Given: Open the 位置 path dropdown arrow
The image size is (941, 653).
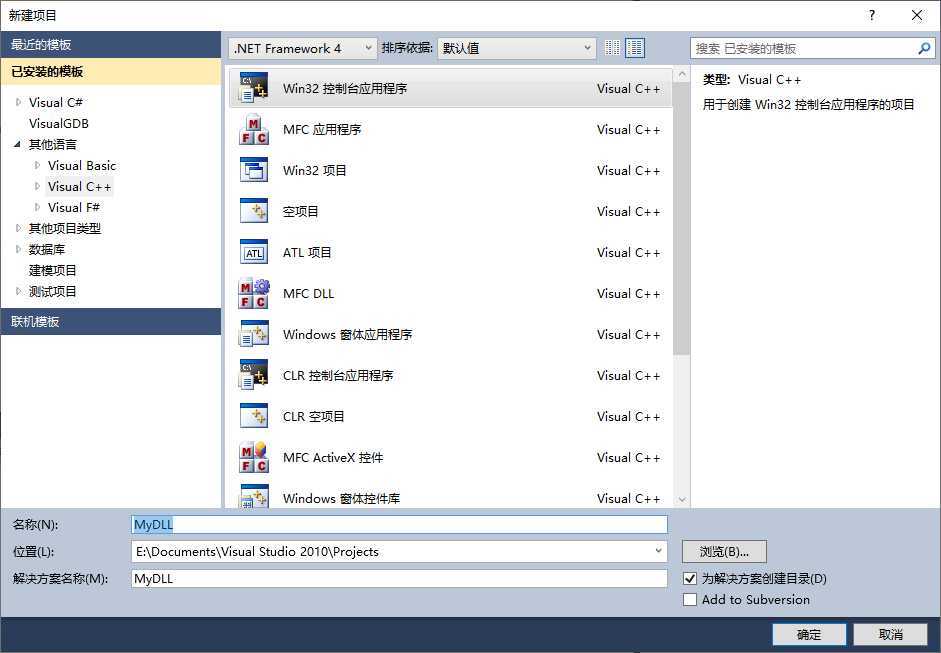Looking at the screenshot, I should pos(658,551).
